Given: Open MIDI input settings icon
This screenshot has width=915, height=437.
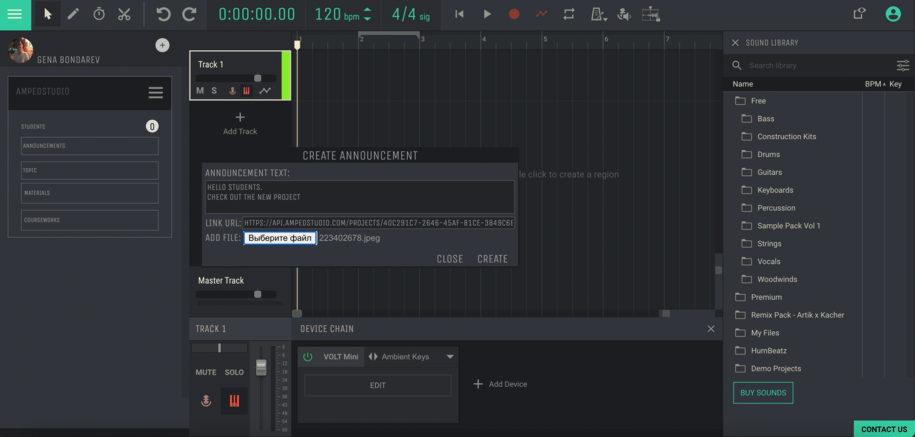Looking at the screenshot, I should point(624,15).
